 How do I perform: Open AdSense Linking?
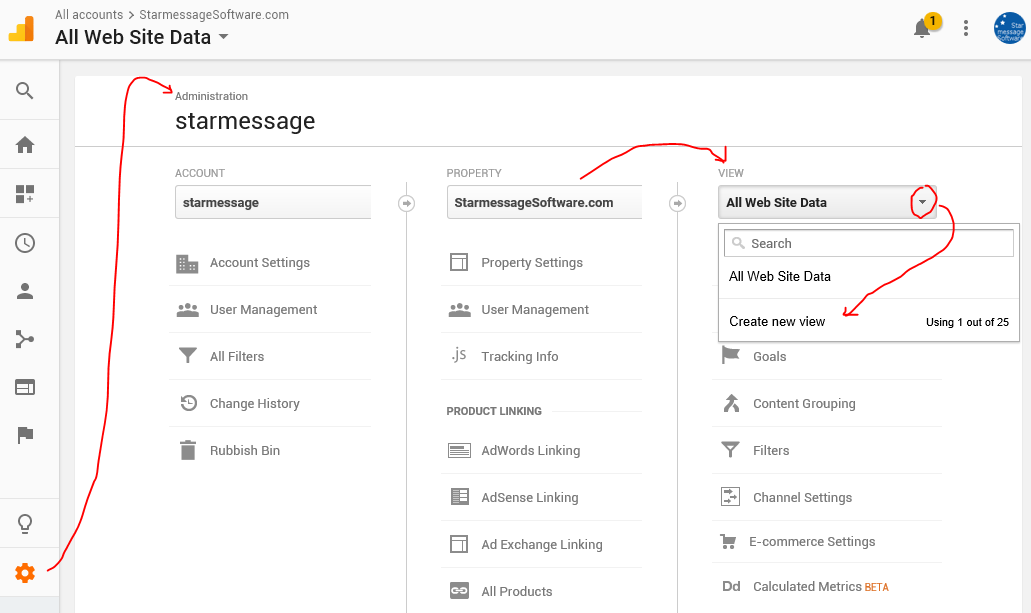(529, 497)
